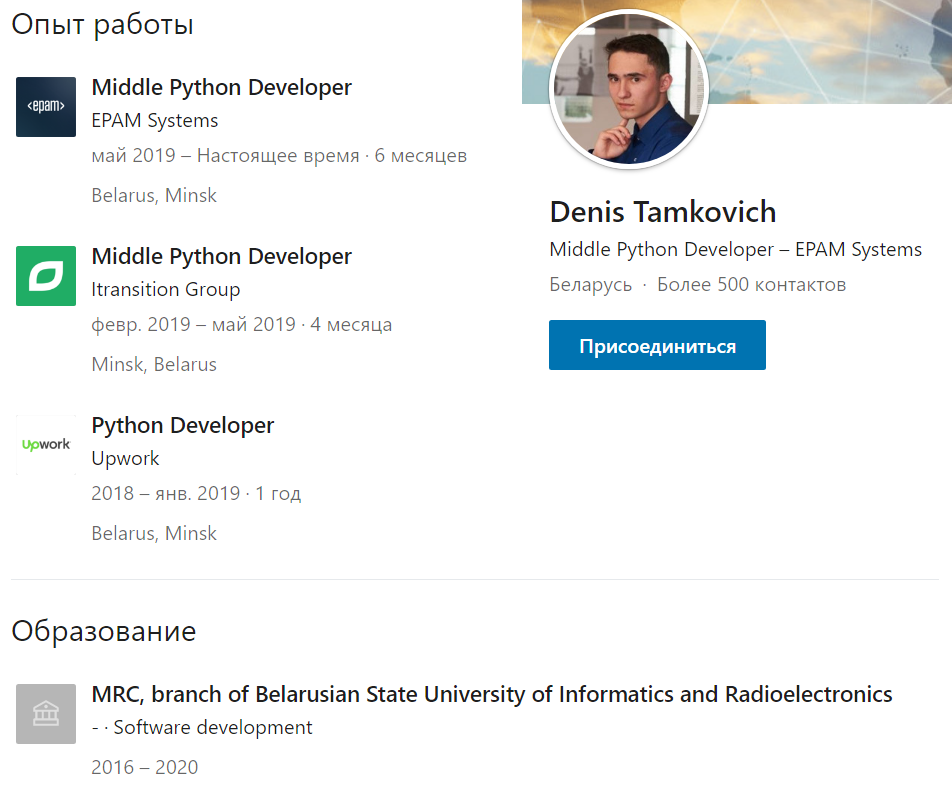Image resolution: width=952 pixels, height=792 pixels.
Task: Click the headline Middle Python Developer – EPAM Systems
Action: click(x=735, y=250)
